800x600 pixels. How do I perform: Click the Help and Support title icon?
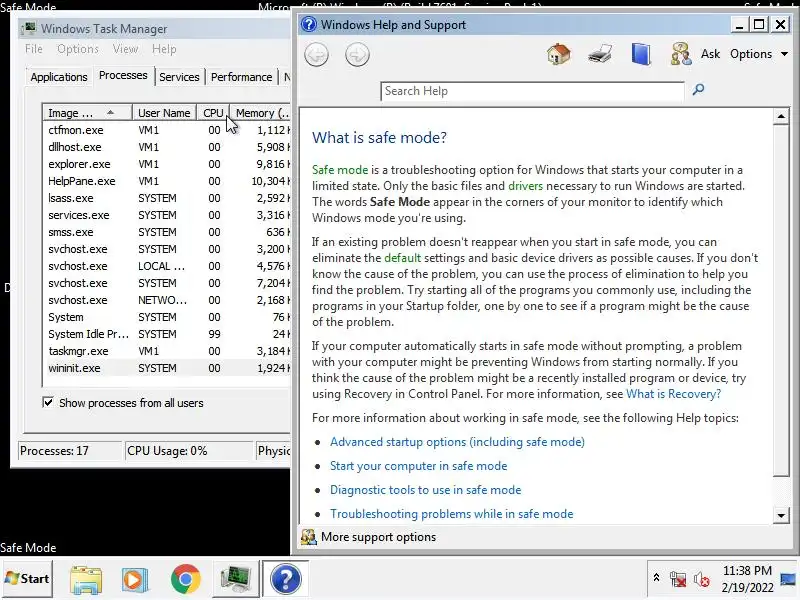click(x=309, y=24)
